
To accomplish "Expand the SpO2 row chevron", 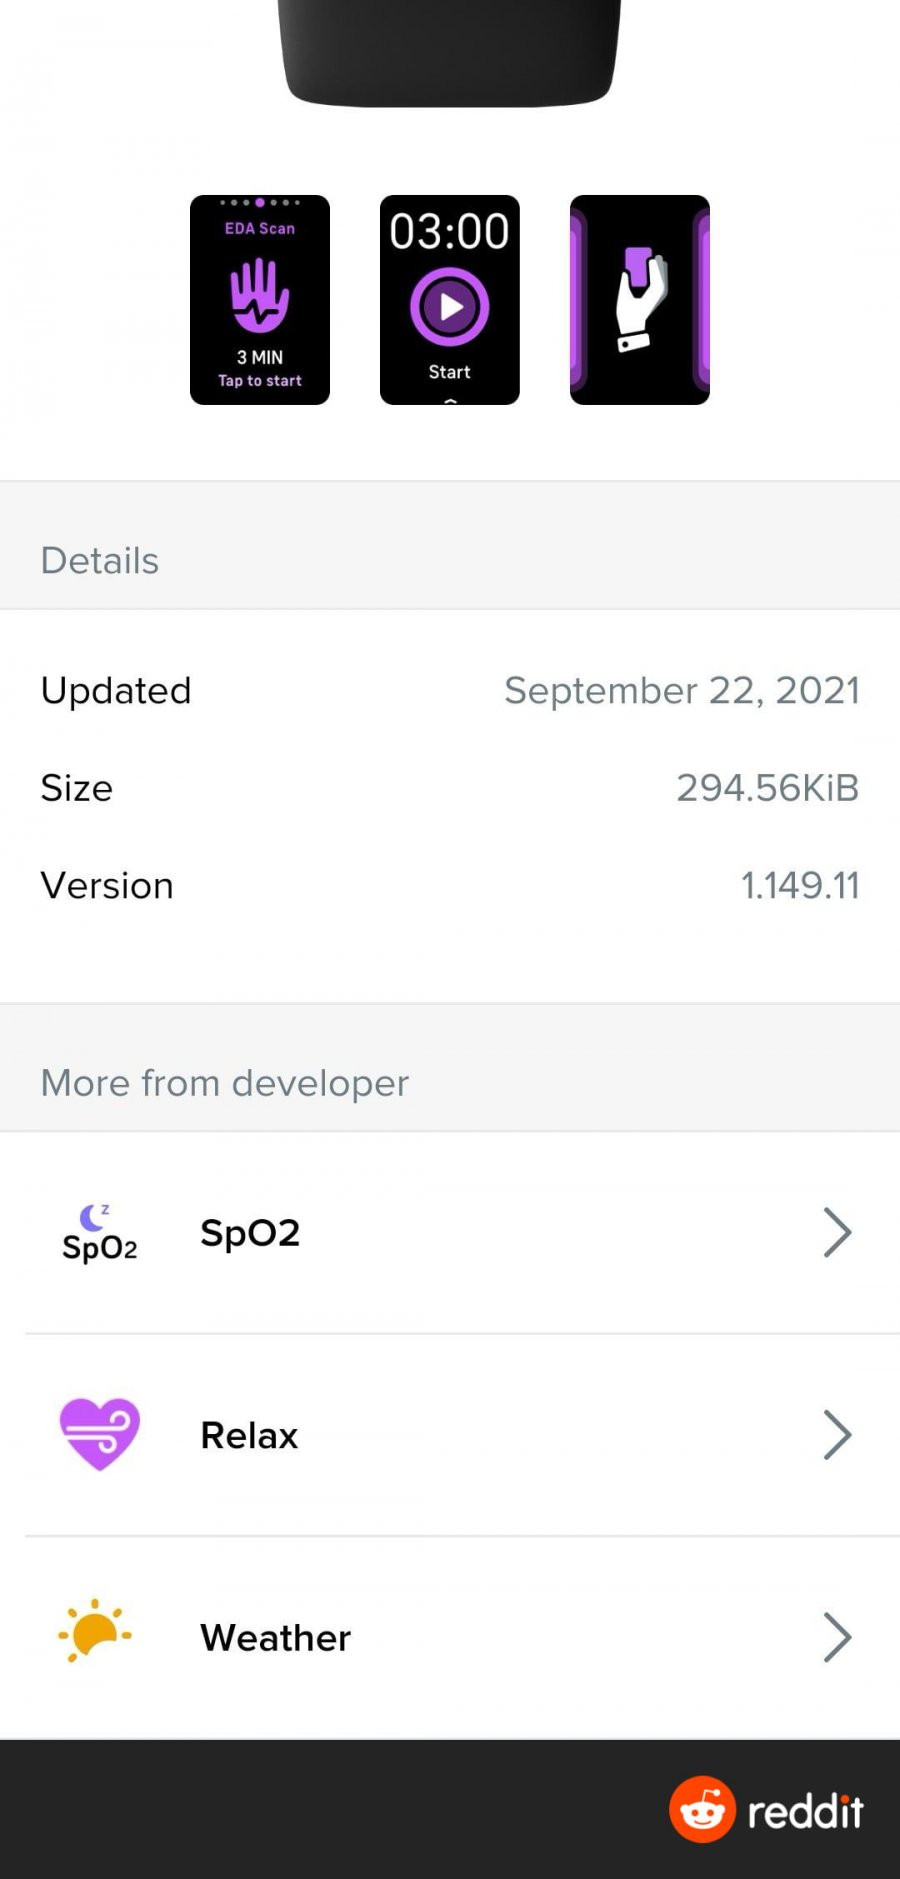I will click(x=837, y=1233).
